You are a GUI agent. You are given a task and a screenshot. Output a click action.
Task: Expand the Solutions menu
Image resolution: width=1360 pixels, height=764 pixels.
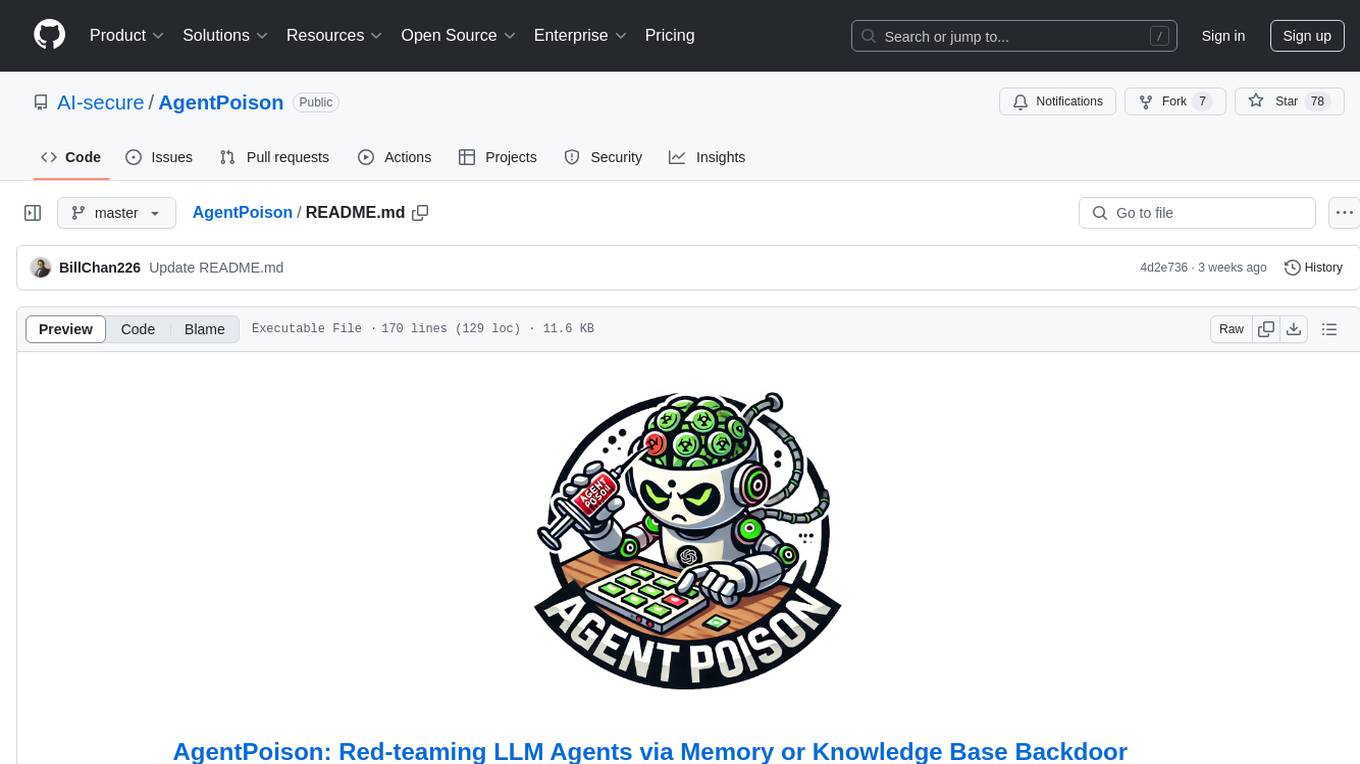click(x=225, y=35)
